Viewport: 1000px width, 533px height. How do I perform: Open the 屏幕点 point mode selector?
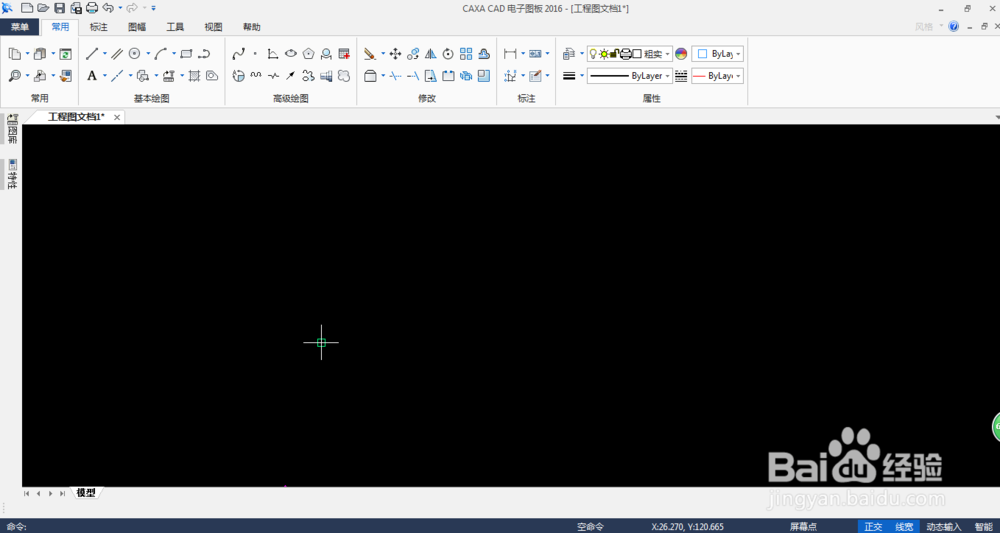point(803,527)
